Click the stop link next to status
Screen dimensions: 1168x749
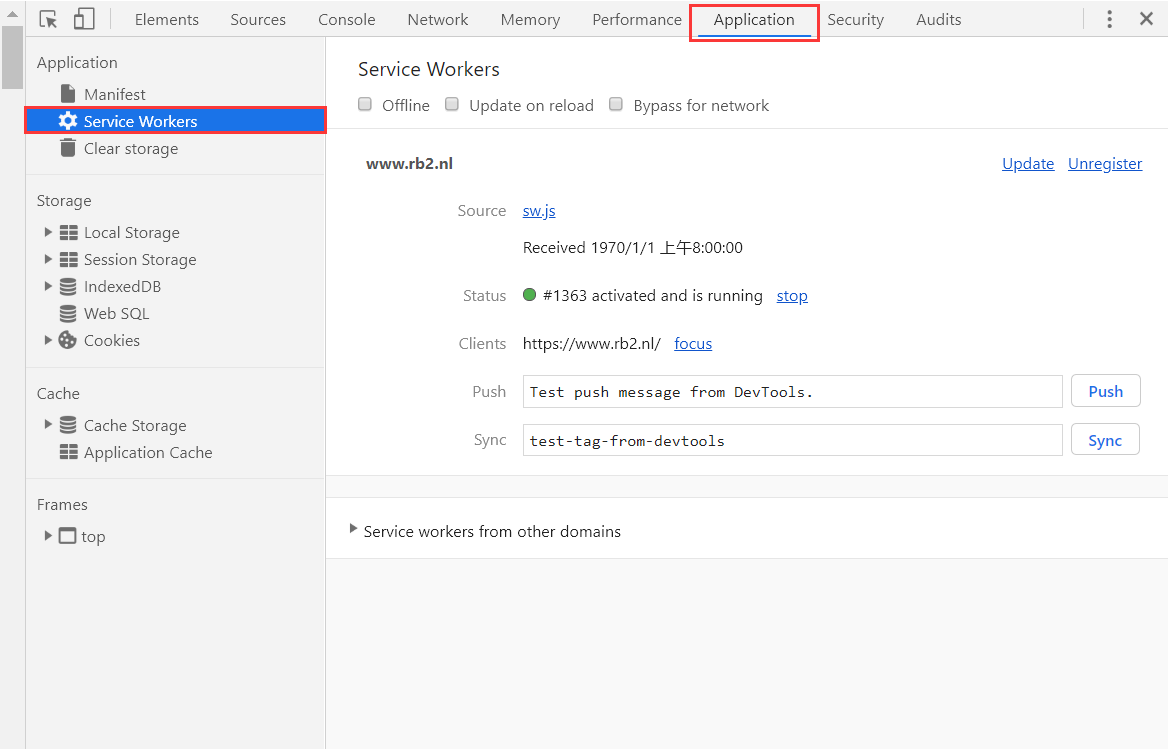[x=792, y=296]
